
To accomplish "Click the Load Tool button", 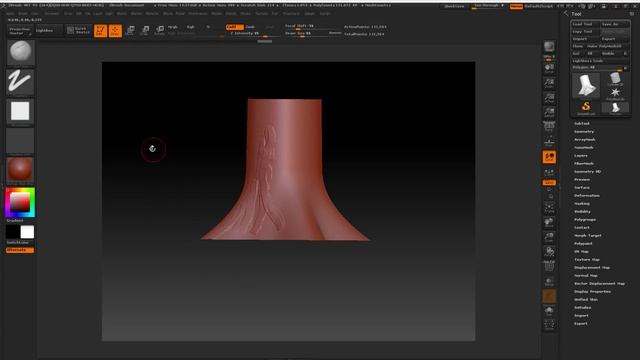I will point(585,24).
